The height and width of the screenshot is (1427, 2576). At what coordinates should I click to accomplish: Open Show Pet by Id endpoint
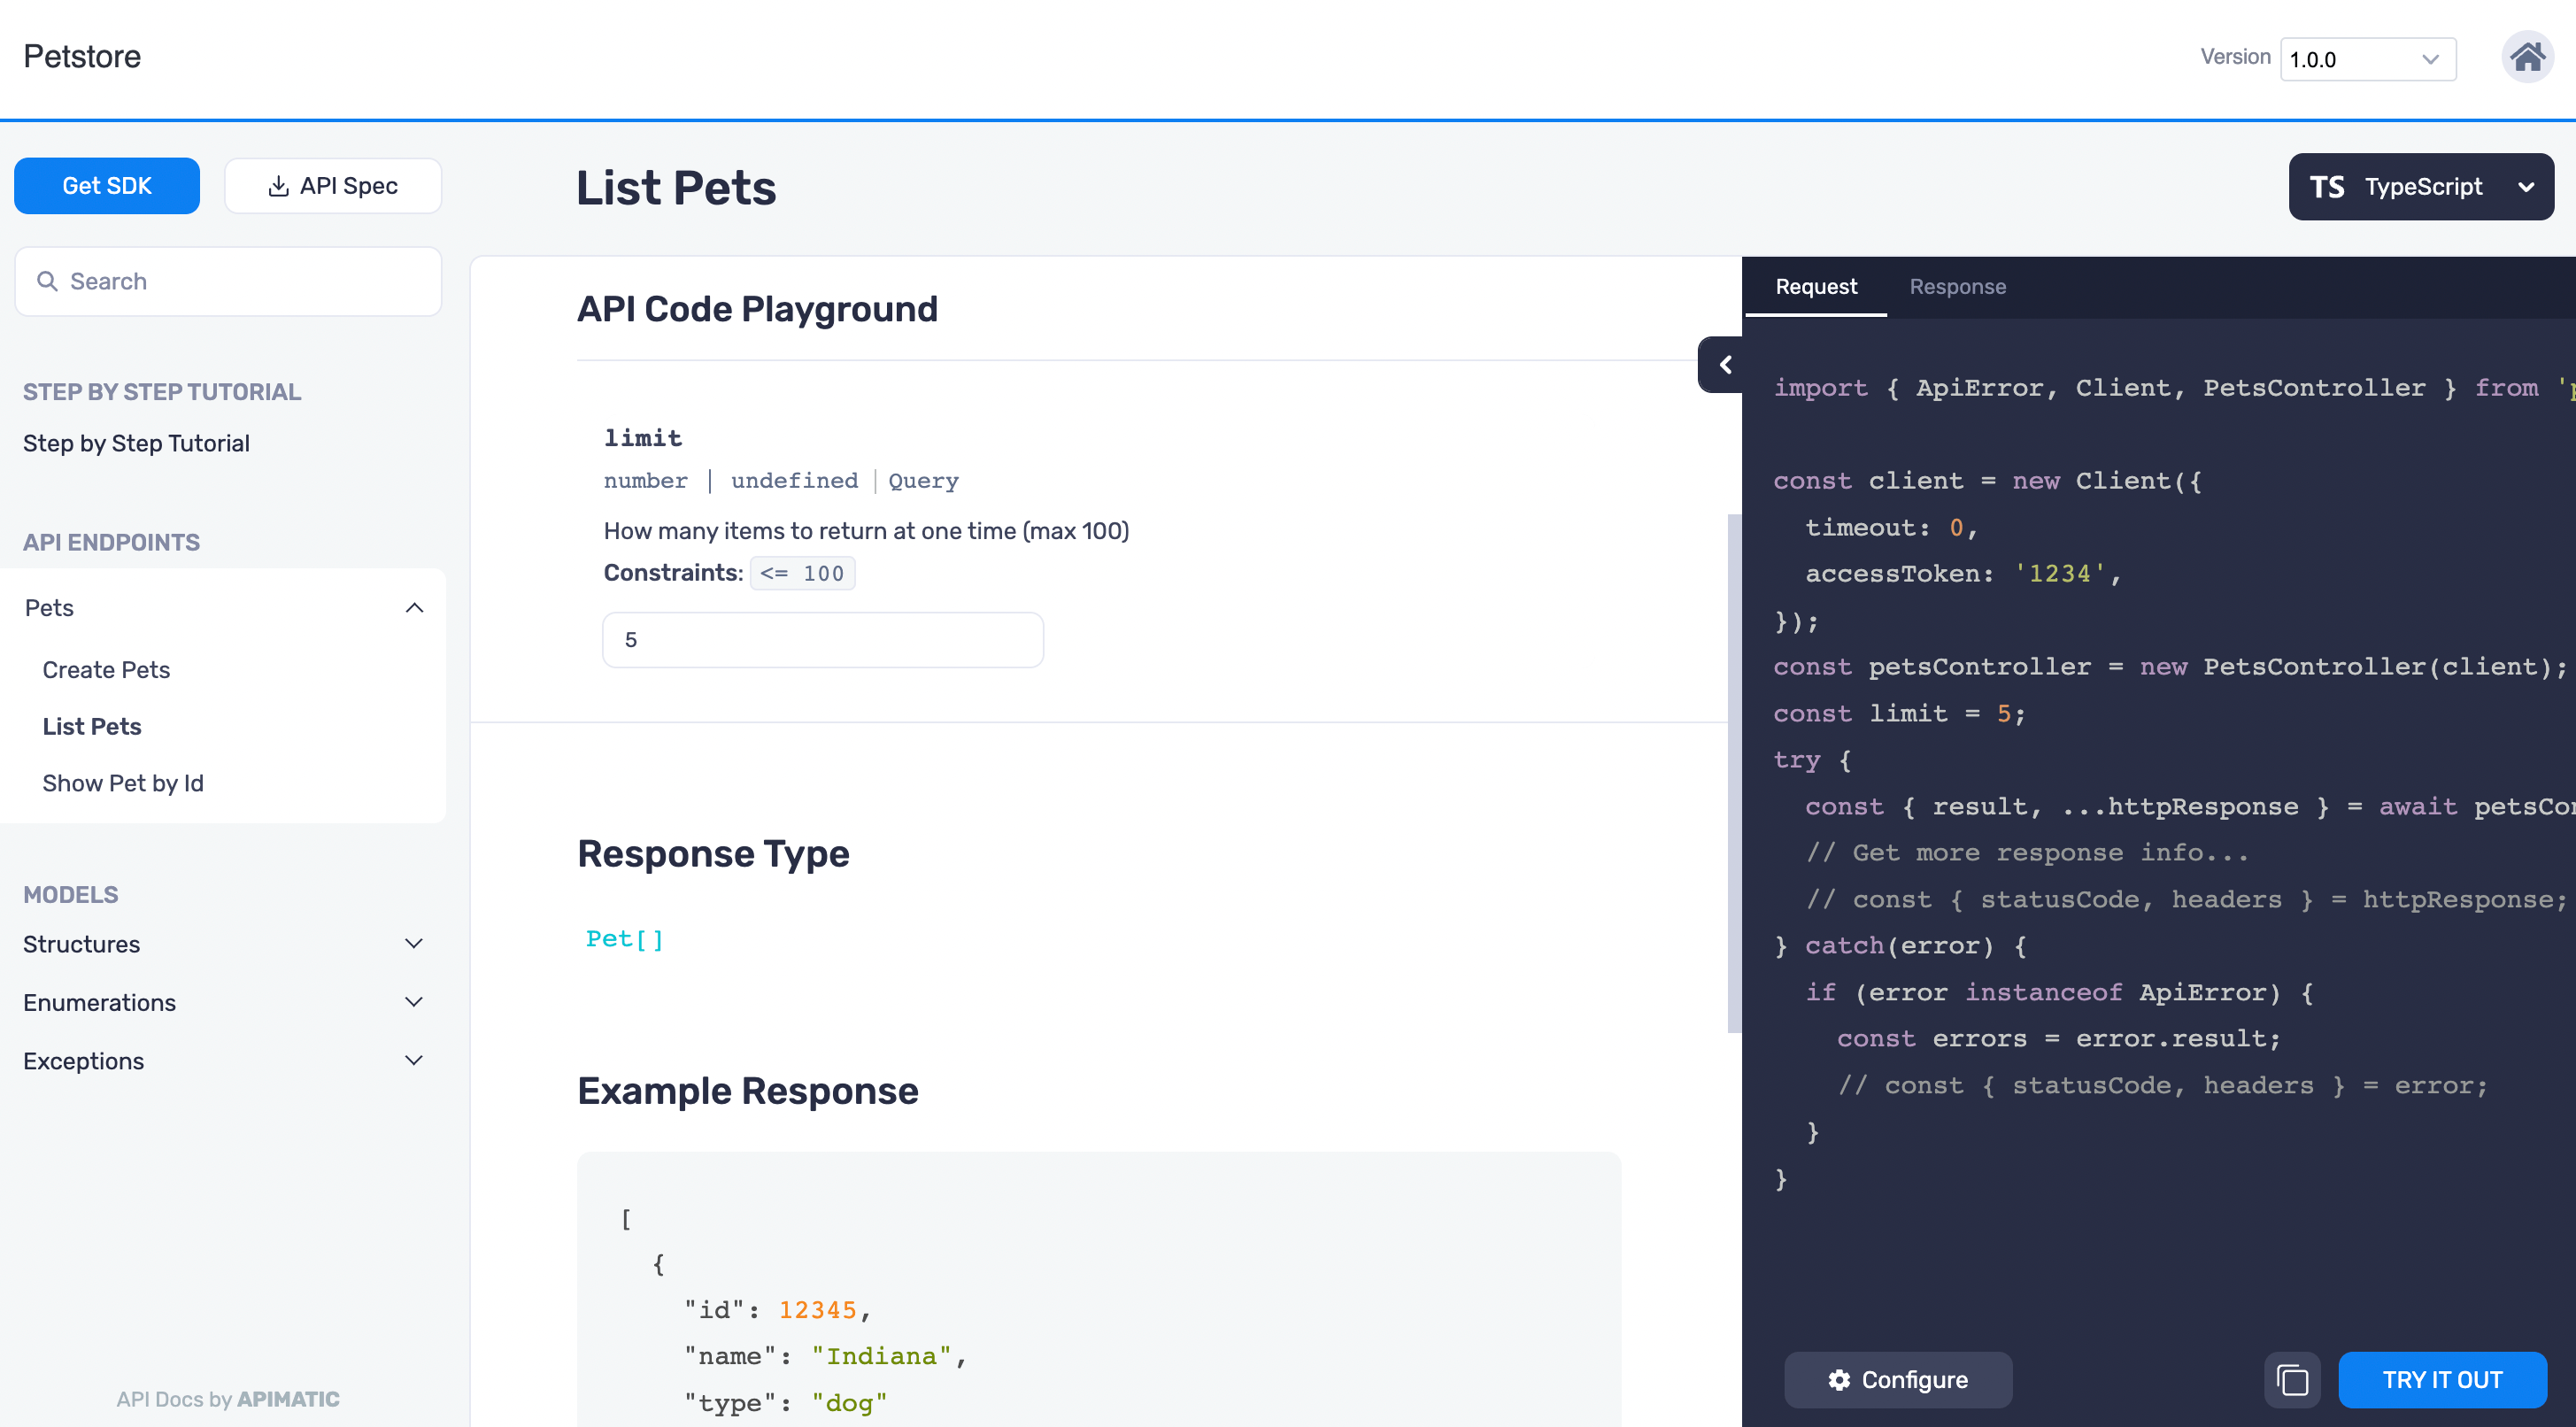point(123,783)
